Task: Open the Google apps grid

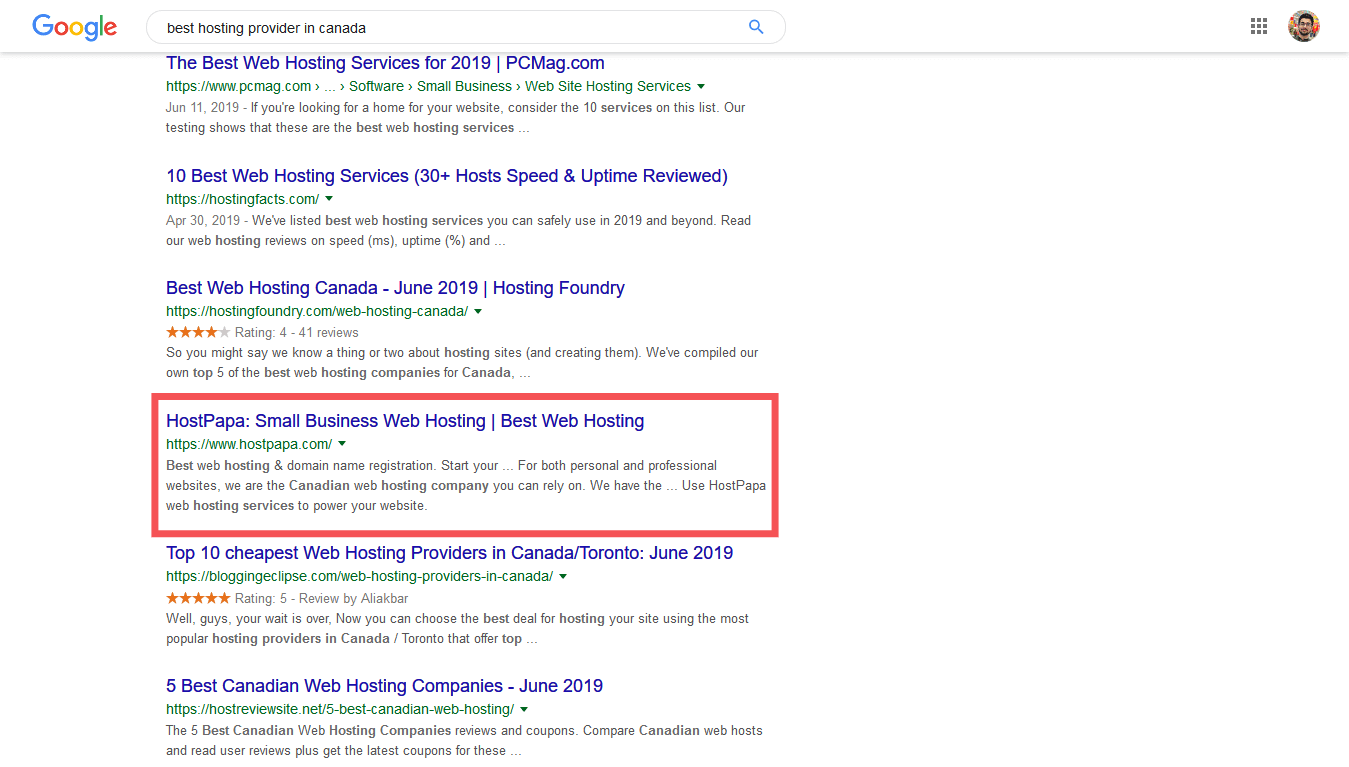Action: (x=1259, y=27)
